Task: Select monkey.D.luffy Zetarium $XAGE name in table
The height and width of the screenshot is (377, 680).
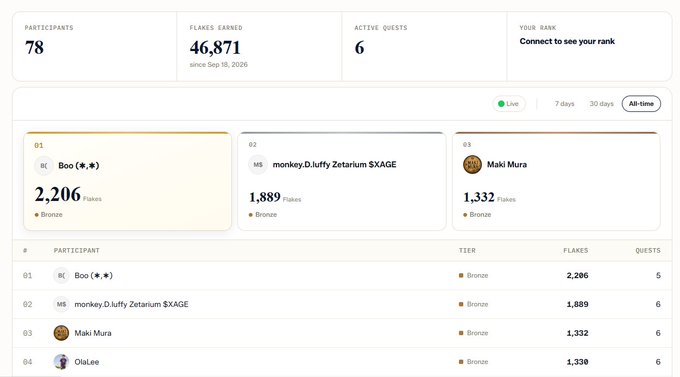Action: click(131, 304)
